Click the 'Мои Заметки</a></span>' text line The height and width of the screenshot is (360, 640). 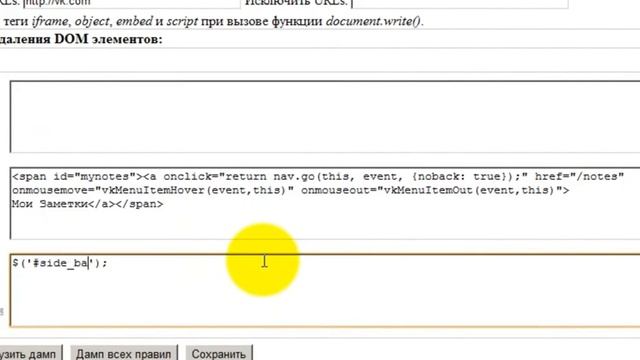pyautogui.click(x=87, y=204)
